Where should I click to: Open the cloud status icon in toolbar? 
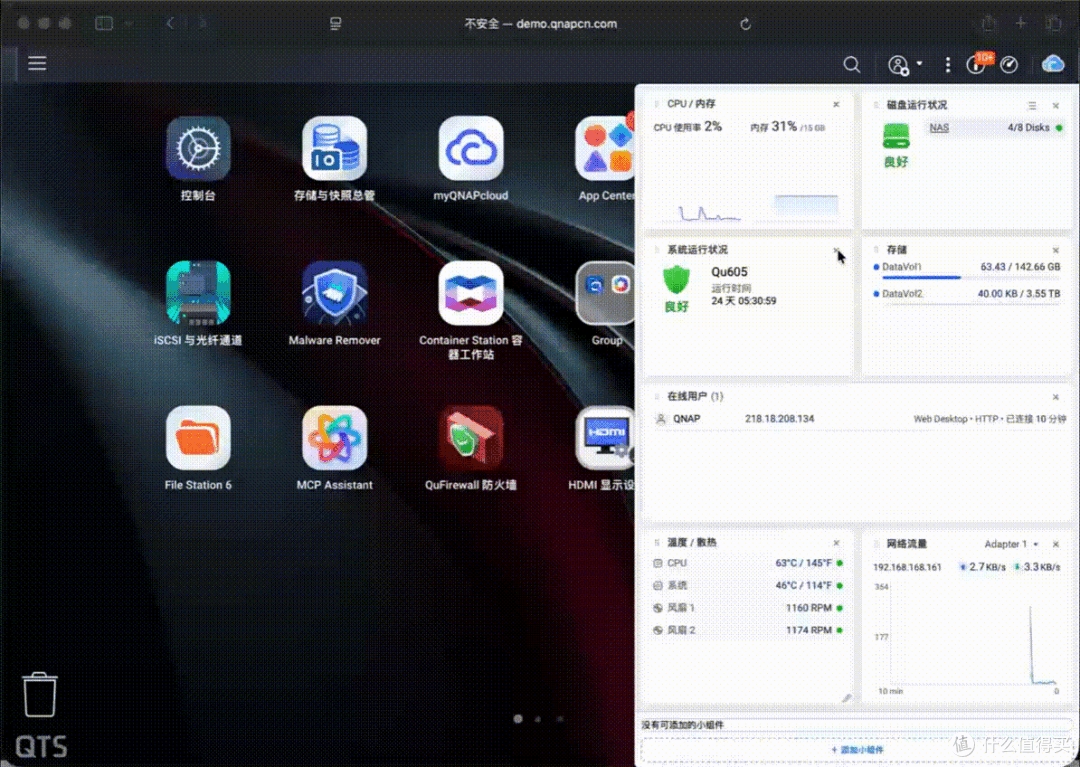point(1053,64)
